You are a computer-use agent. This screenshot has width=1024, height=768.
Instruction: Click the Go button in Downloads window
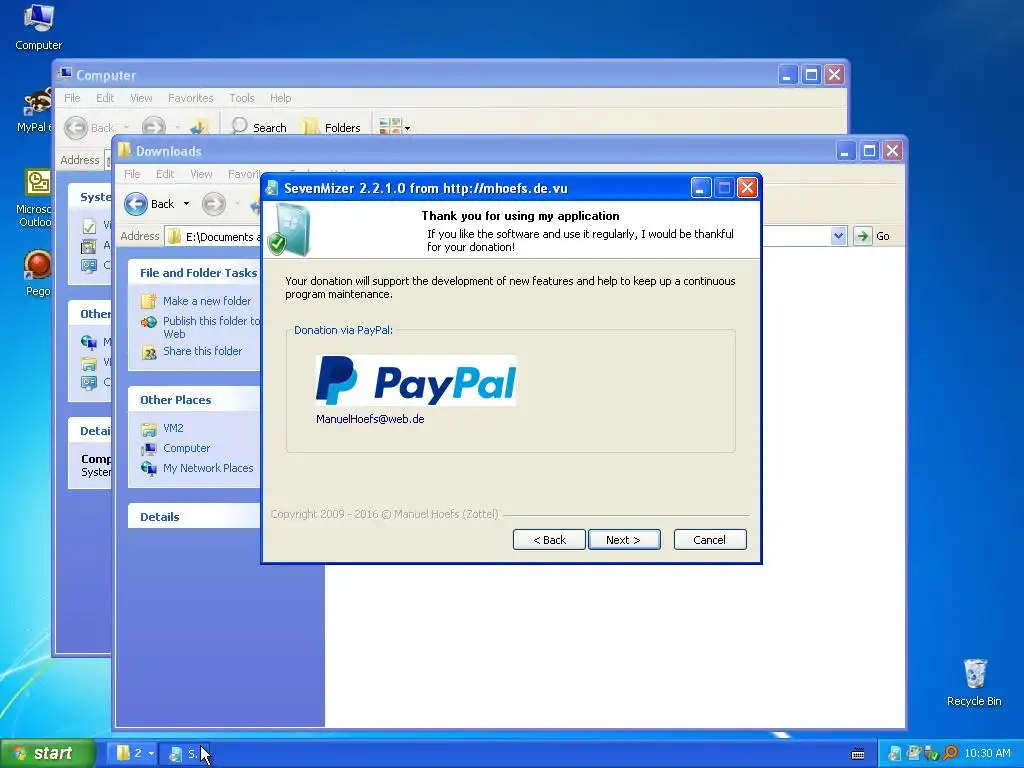[872, 236]
